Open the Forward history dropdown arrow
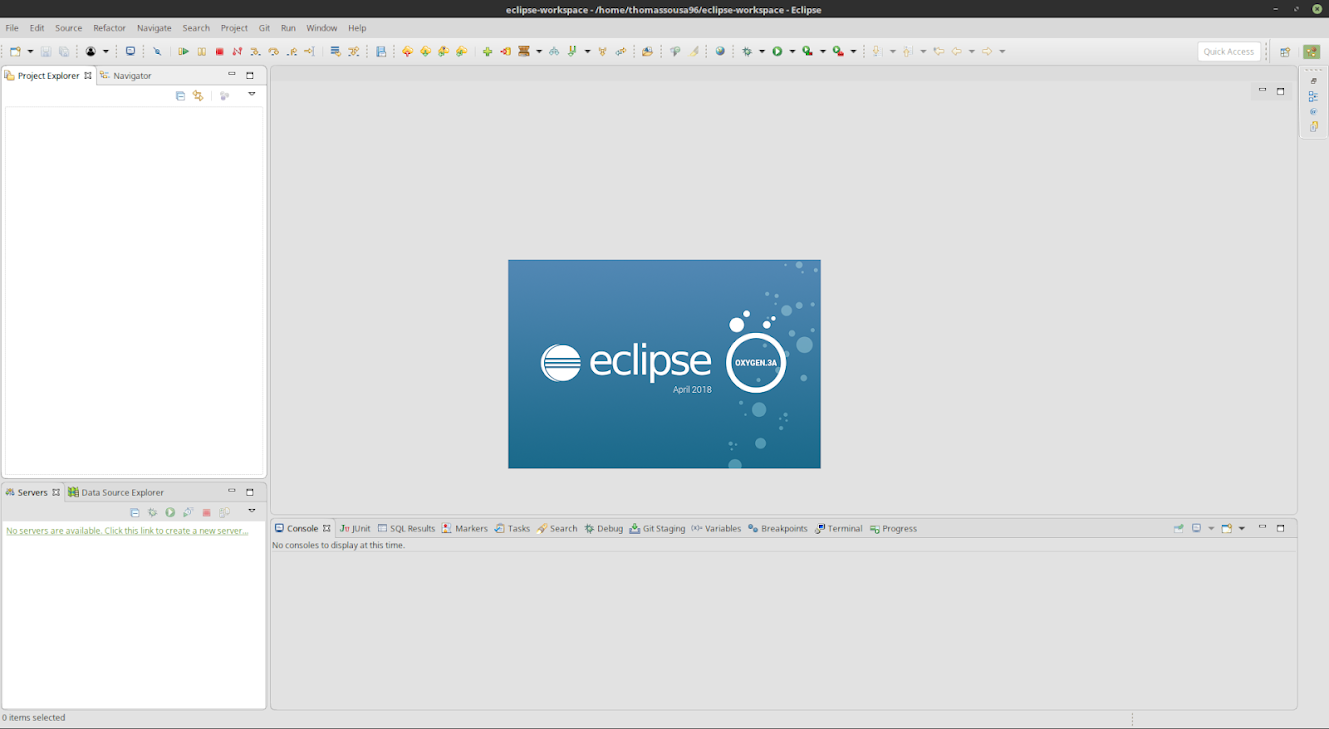Viewport: 1329px width, 729px height. (x=1002, y=51)
